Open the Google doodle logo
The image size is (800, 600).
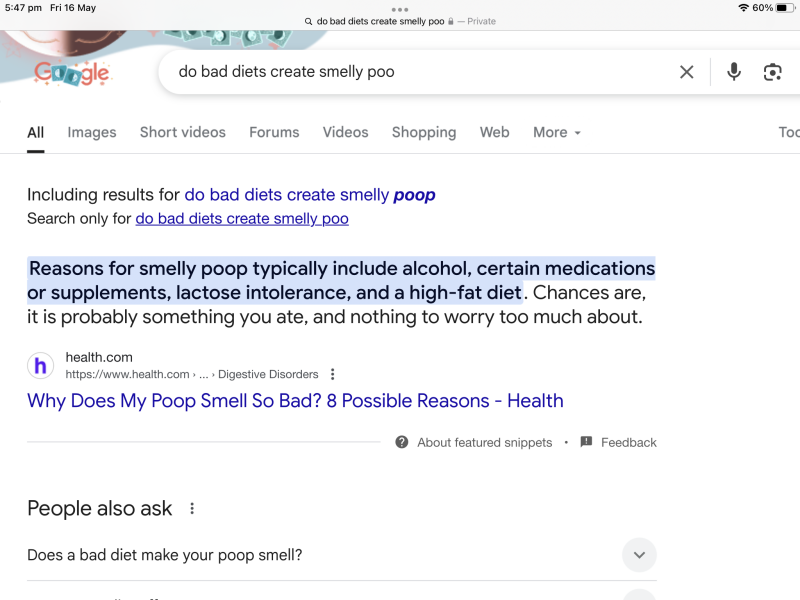click(x=71, y=73)
